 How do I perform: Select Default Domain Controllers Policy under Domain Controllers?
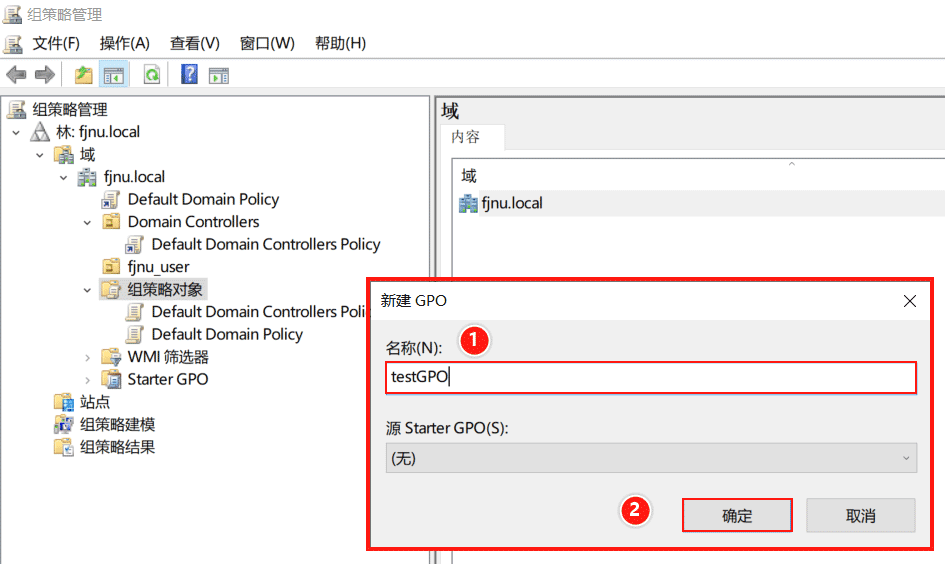point(266,244)
